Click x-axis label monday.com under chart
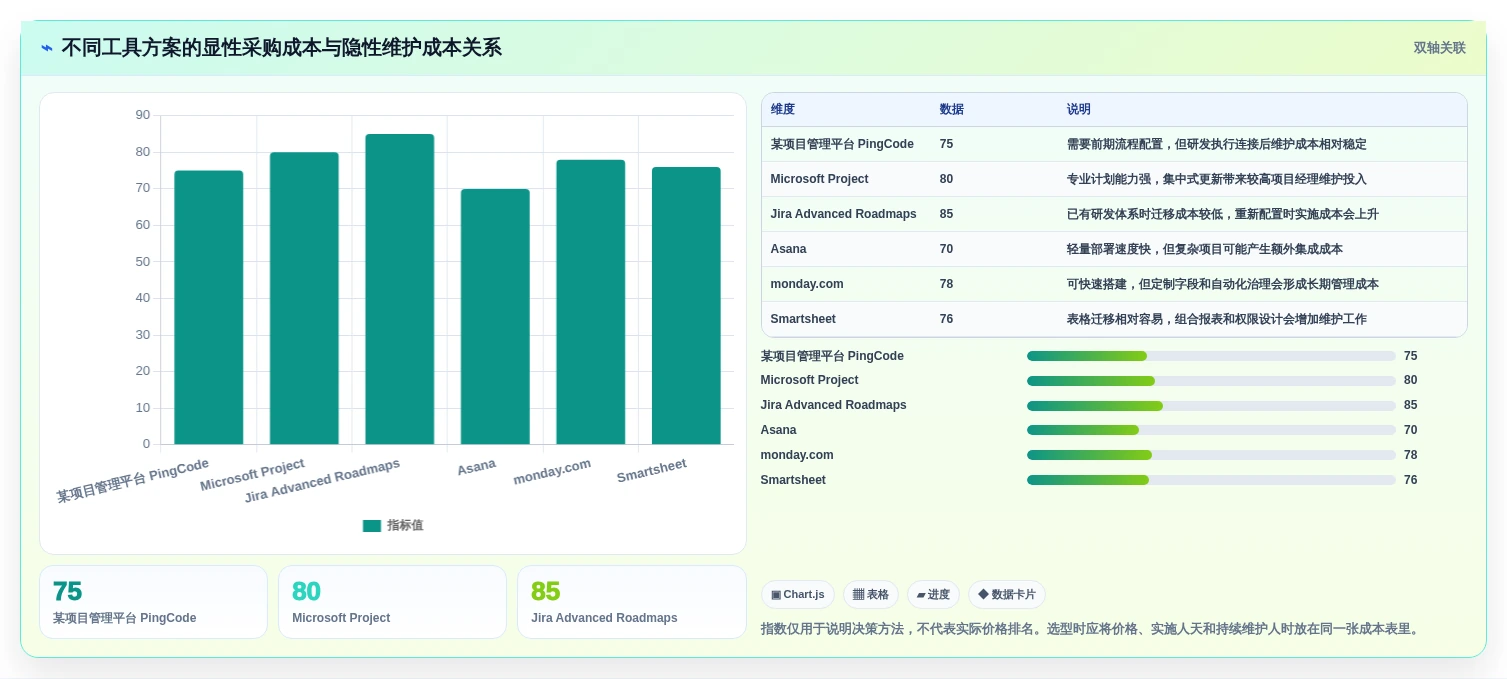 [552, 472]
